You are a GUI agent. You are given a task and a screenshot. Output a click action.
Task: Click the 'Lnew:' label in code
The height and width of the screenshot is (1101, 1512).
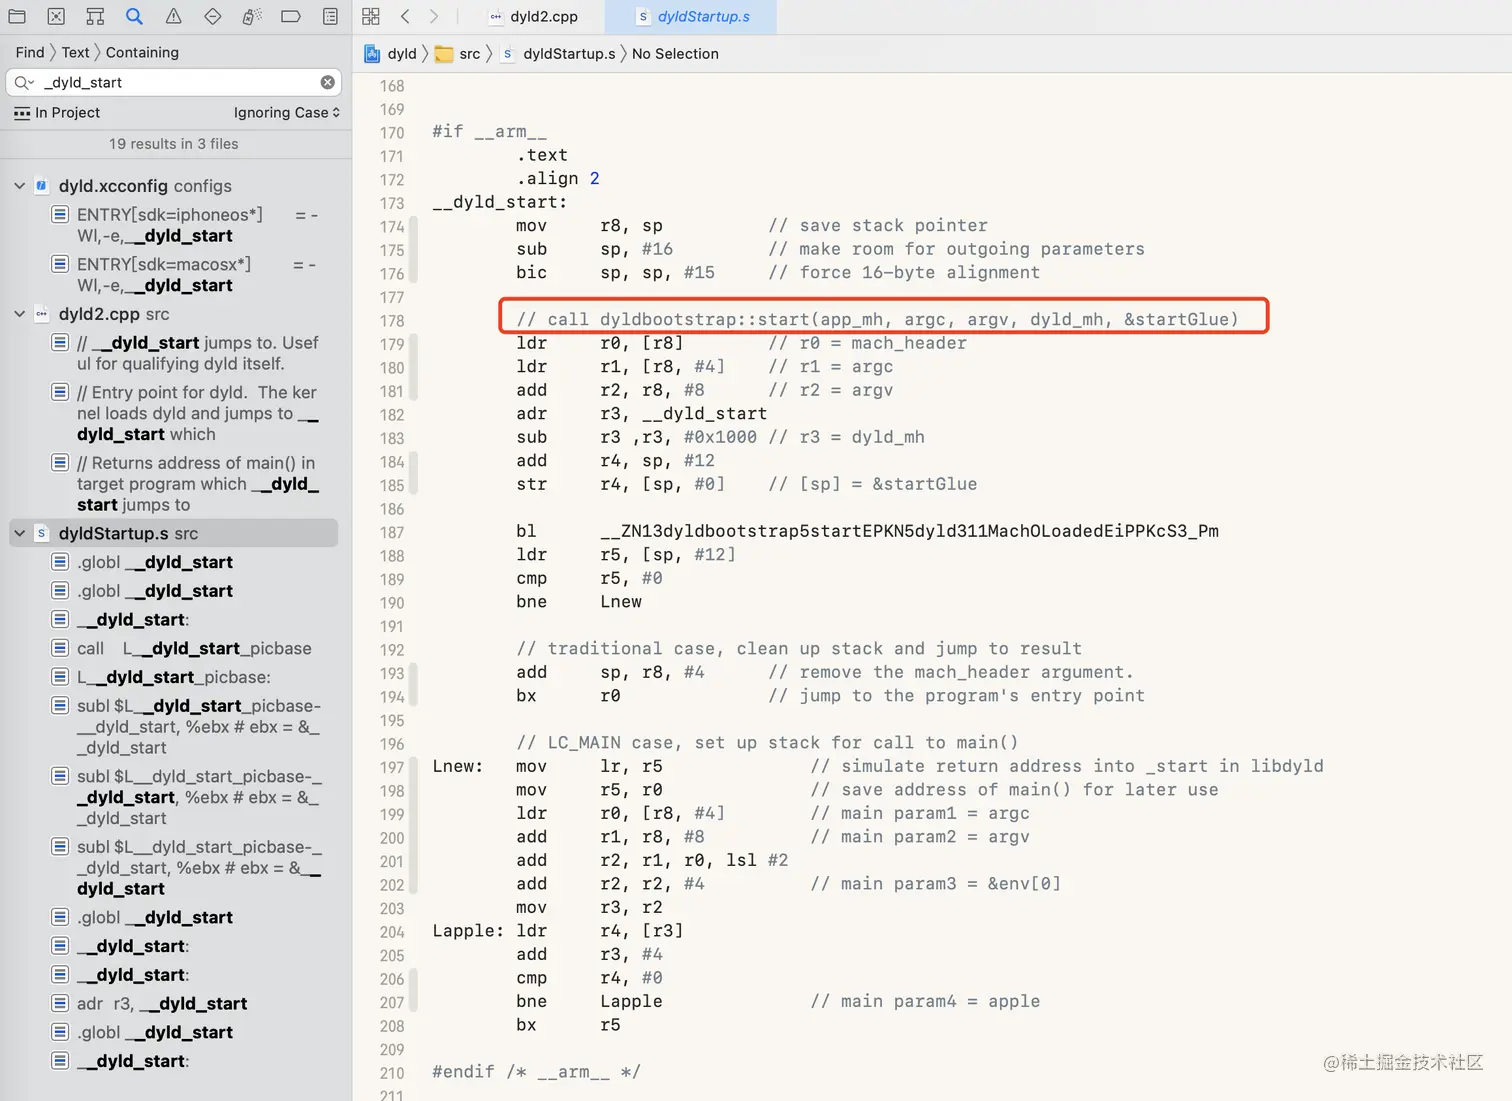point(457,766)
